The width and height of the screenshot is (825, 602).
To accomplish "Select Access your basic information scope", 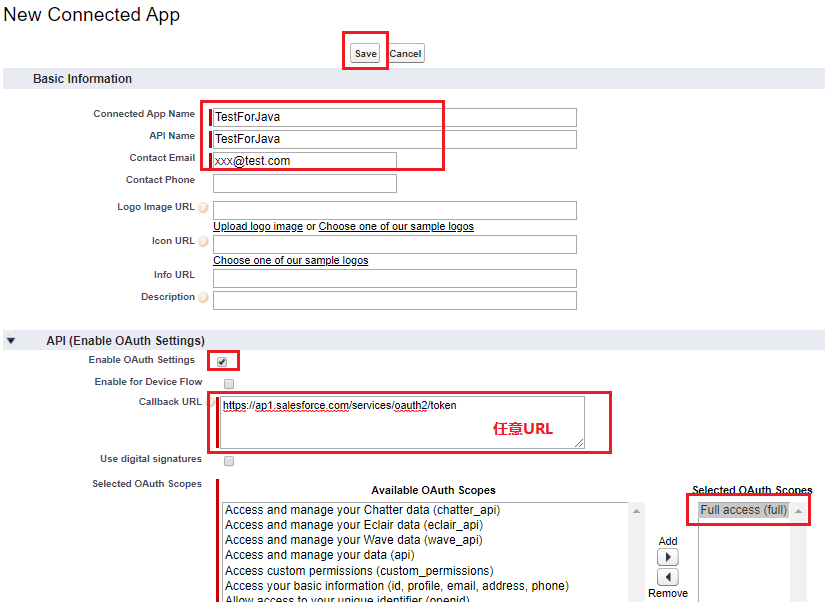I will [x=397, y=586].
